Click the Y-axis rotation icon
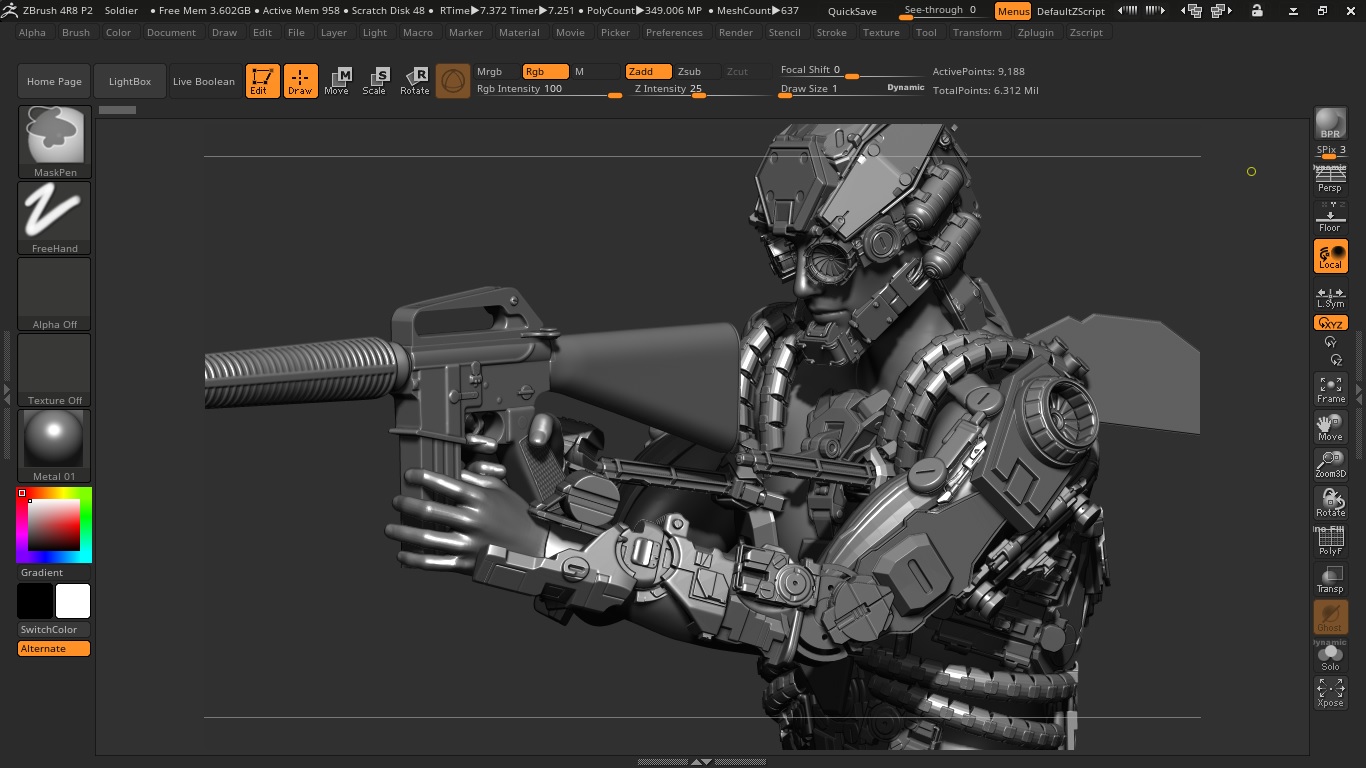 [1330, 342]
